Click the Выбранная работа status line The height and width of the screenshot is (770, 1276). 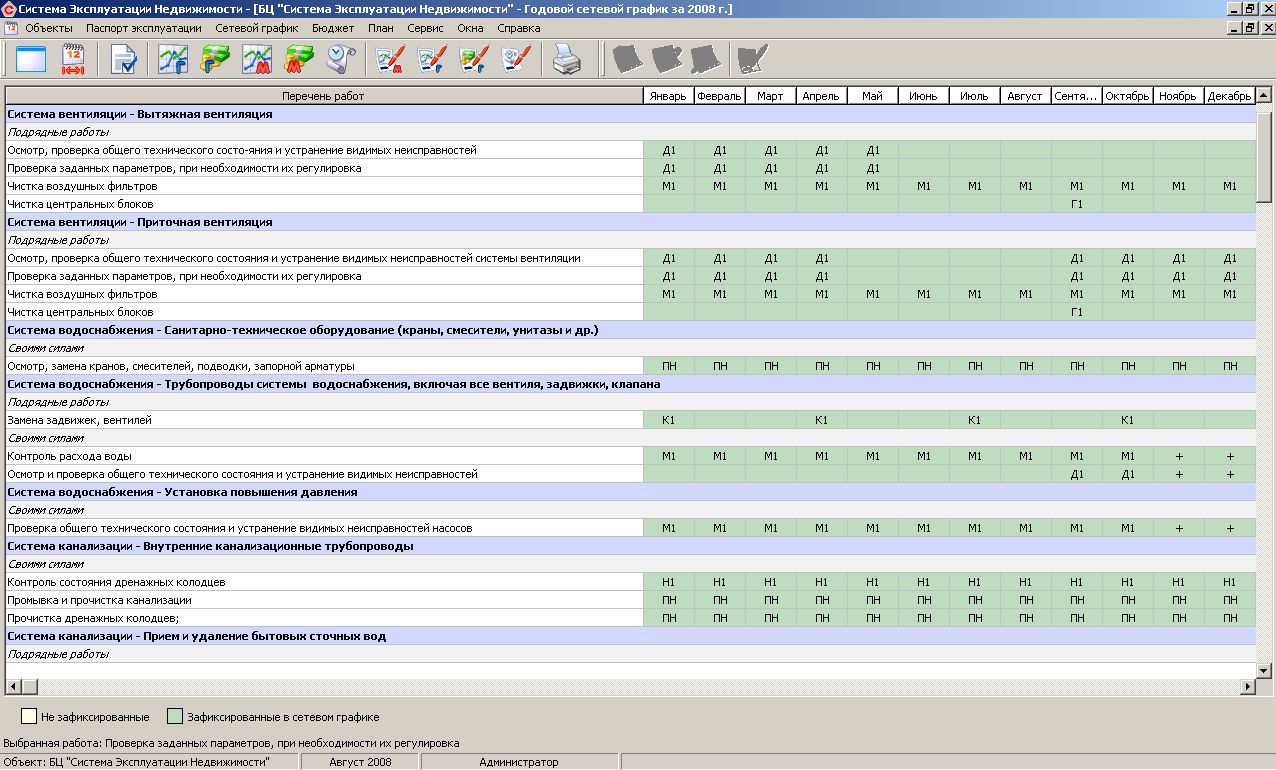coord(231,743)
